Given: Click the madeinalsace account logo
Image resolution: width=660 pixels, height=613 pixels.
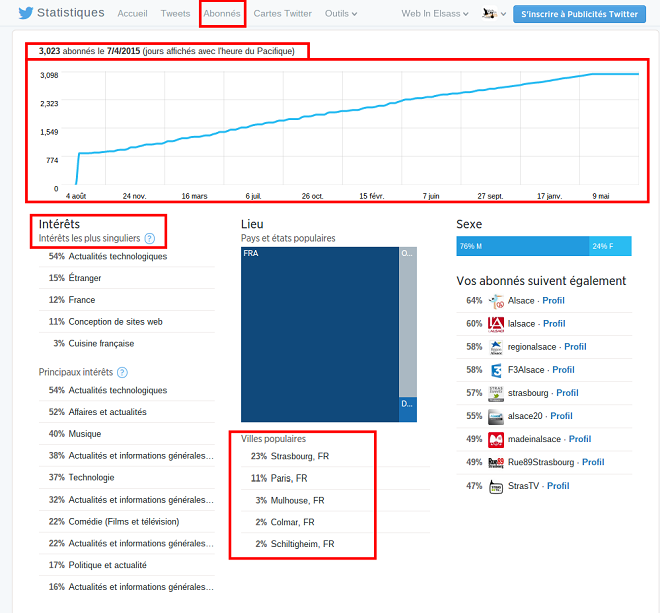Looking at the screenshot, I should coord(496,440).
